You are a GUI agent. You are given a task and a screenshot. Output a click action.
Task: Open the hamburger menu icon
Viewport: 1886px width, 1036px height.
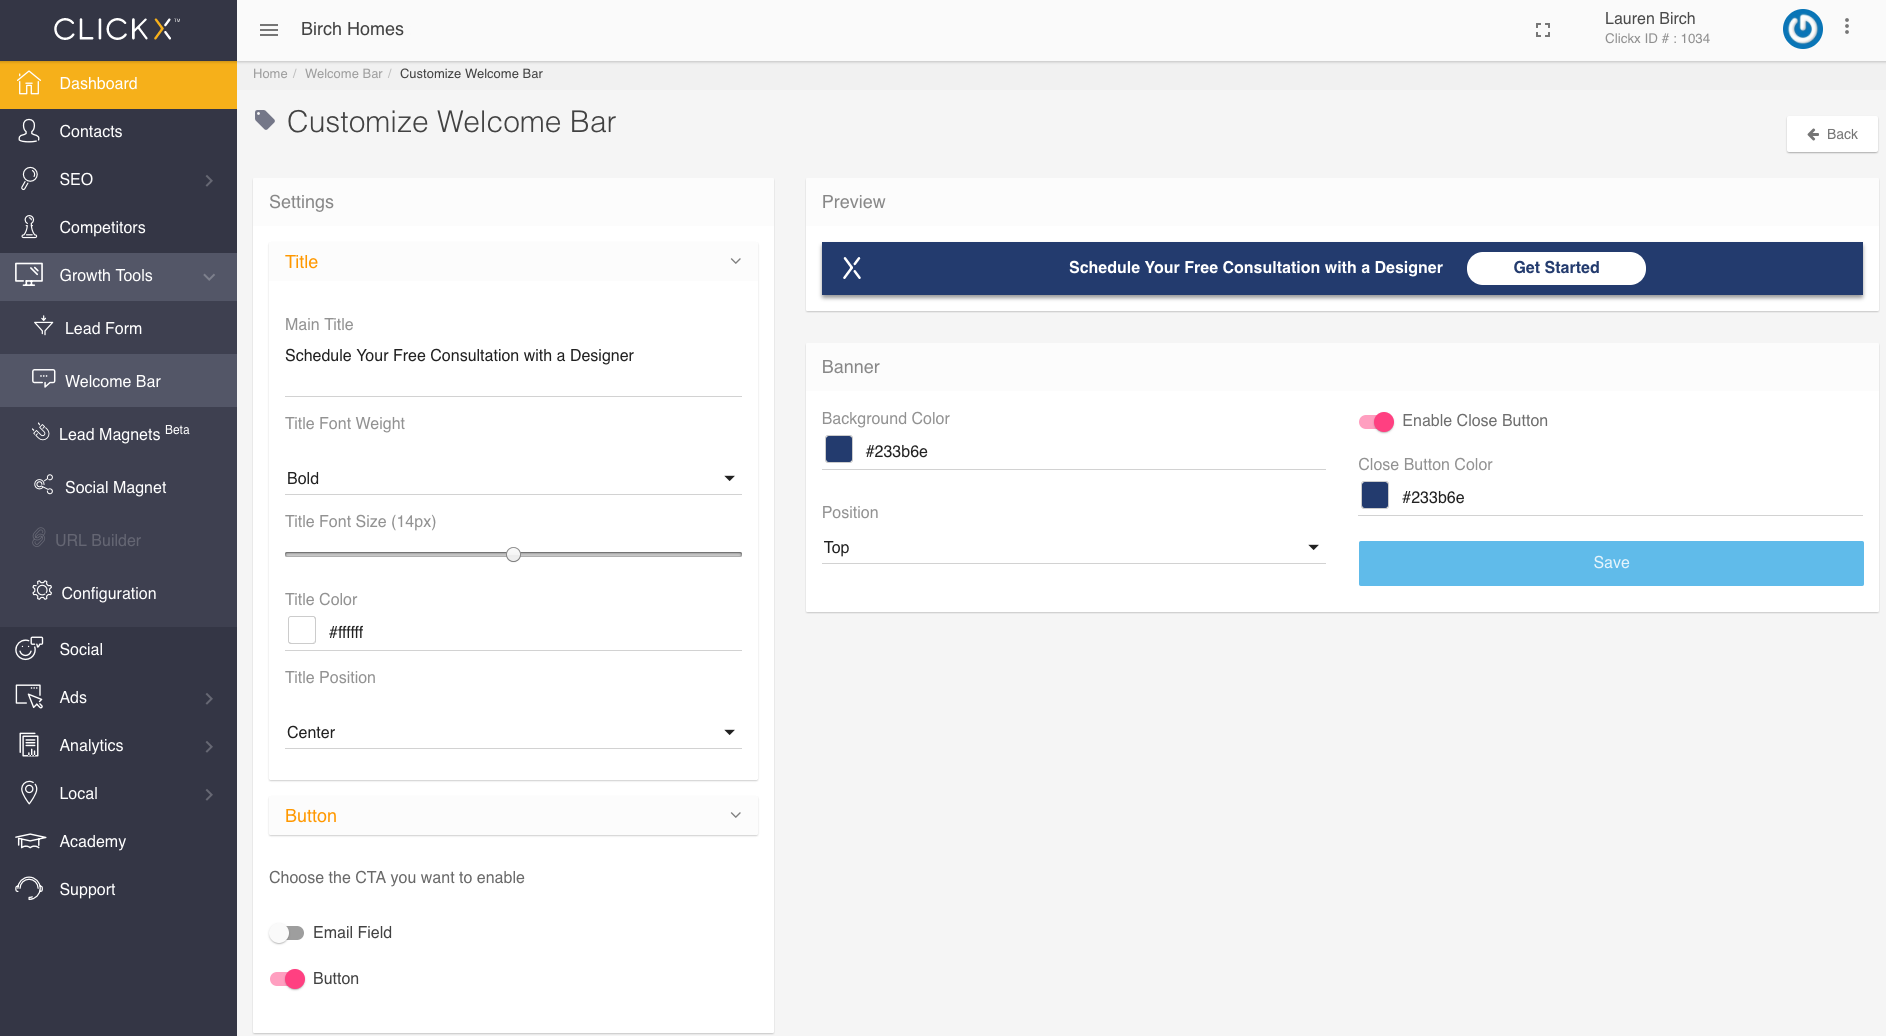pos(269,30)
